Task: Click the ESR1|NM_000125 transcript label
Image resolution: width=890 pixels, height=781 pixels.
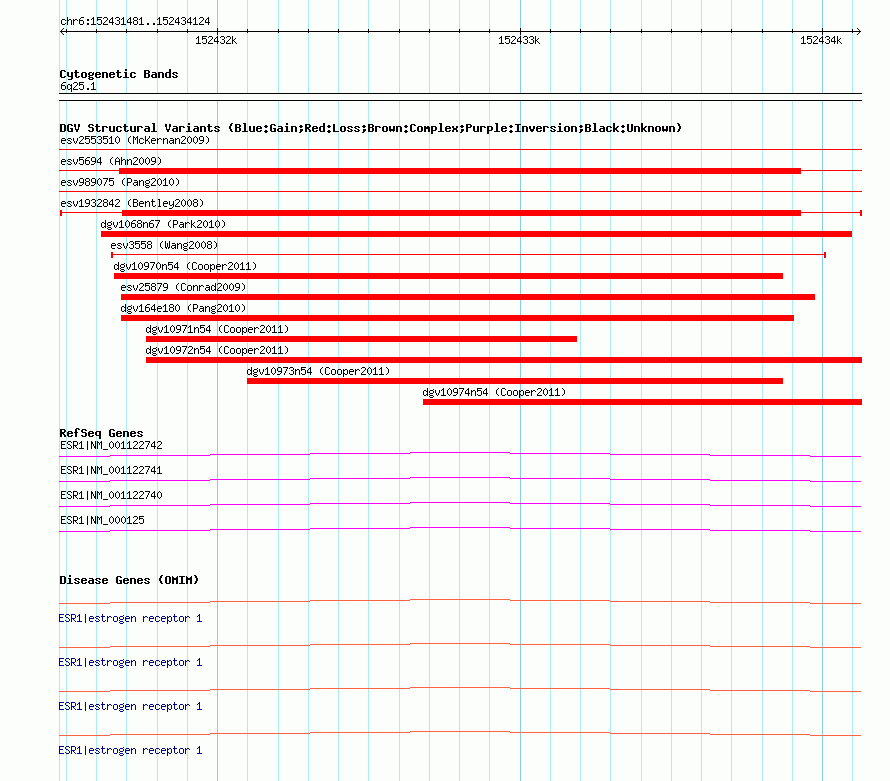Action: (x=102, y=520)
